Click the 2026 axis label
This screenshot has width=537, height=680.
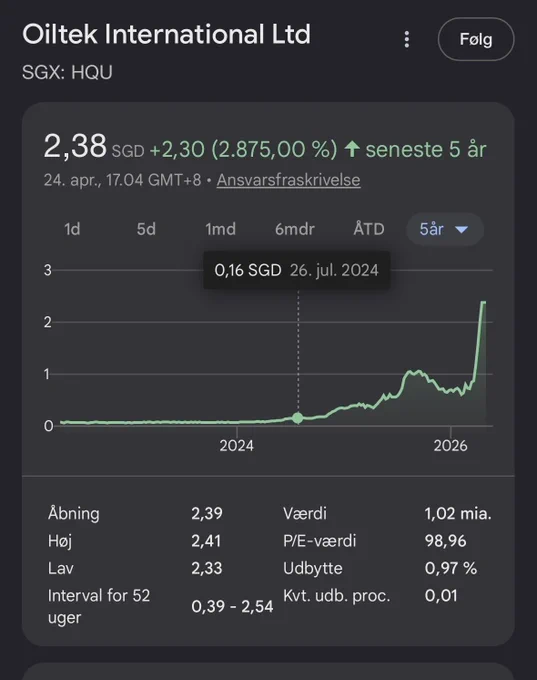451,446
